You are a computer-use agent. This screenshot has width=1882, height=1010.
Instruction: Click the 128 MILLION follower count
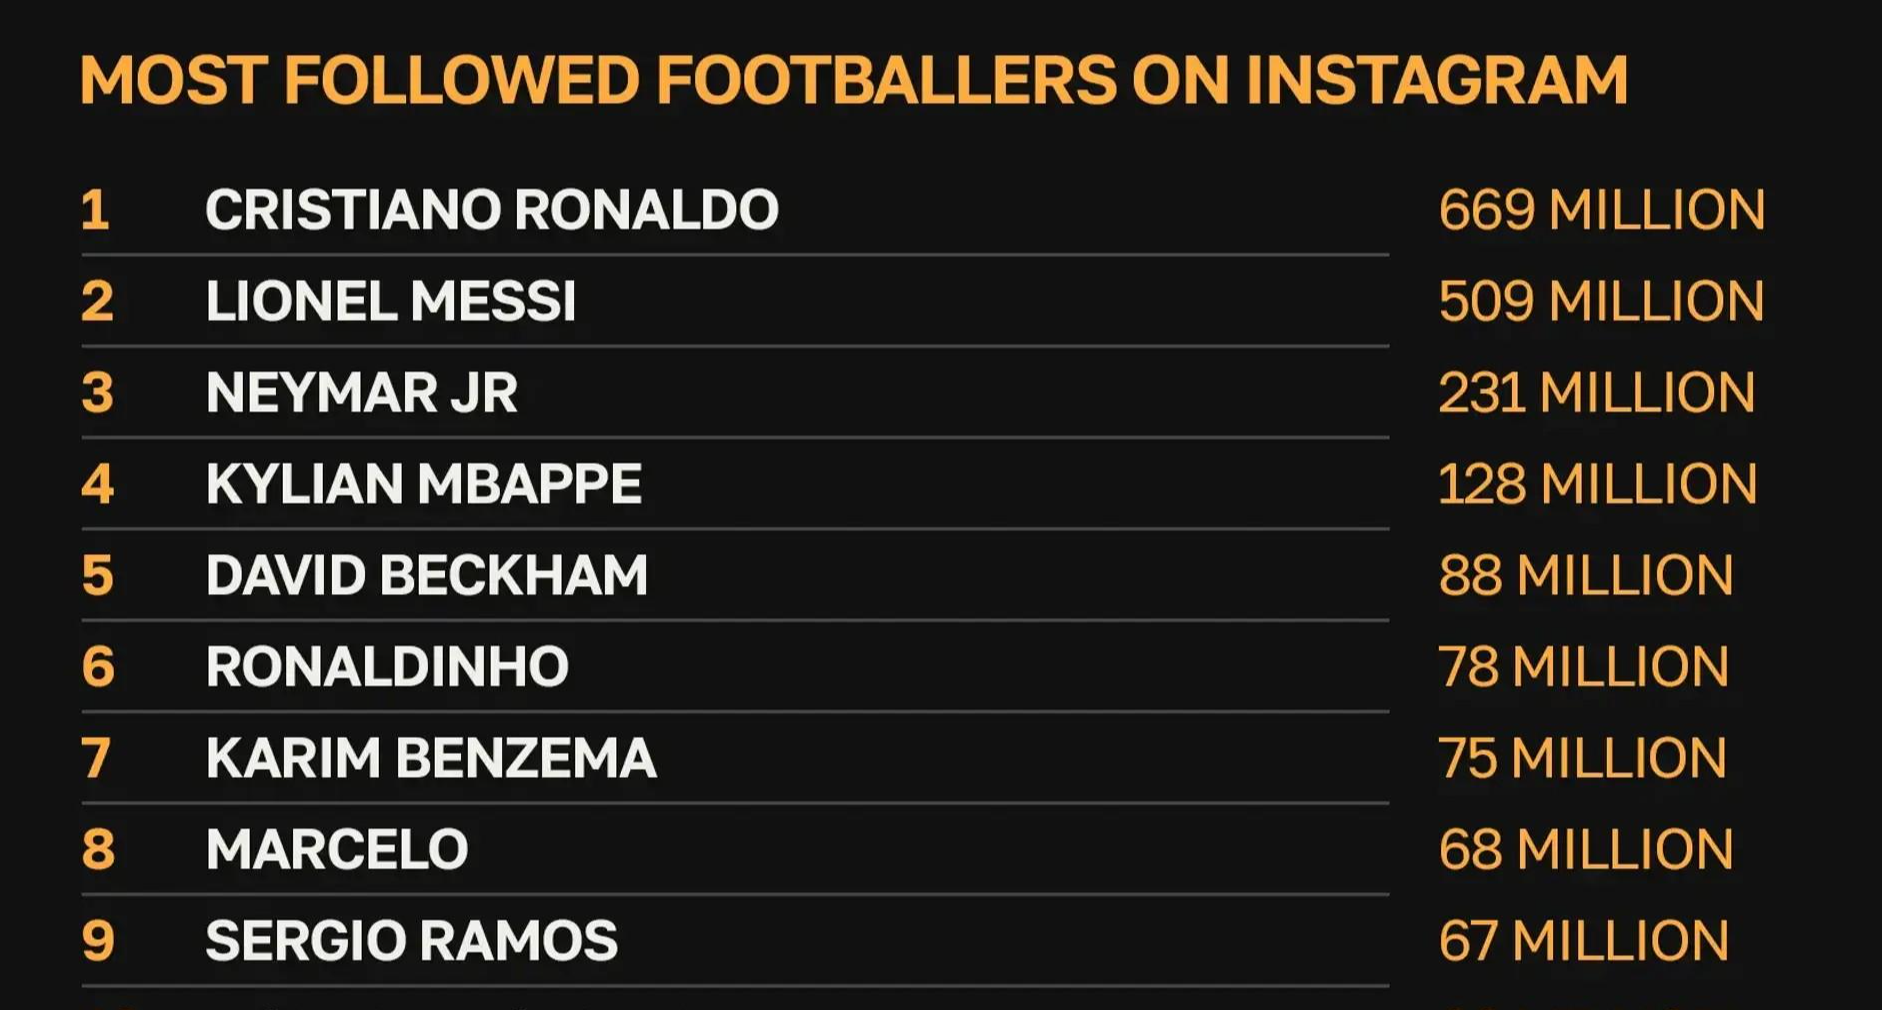pos(1597,484)
